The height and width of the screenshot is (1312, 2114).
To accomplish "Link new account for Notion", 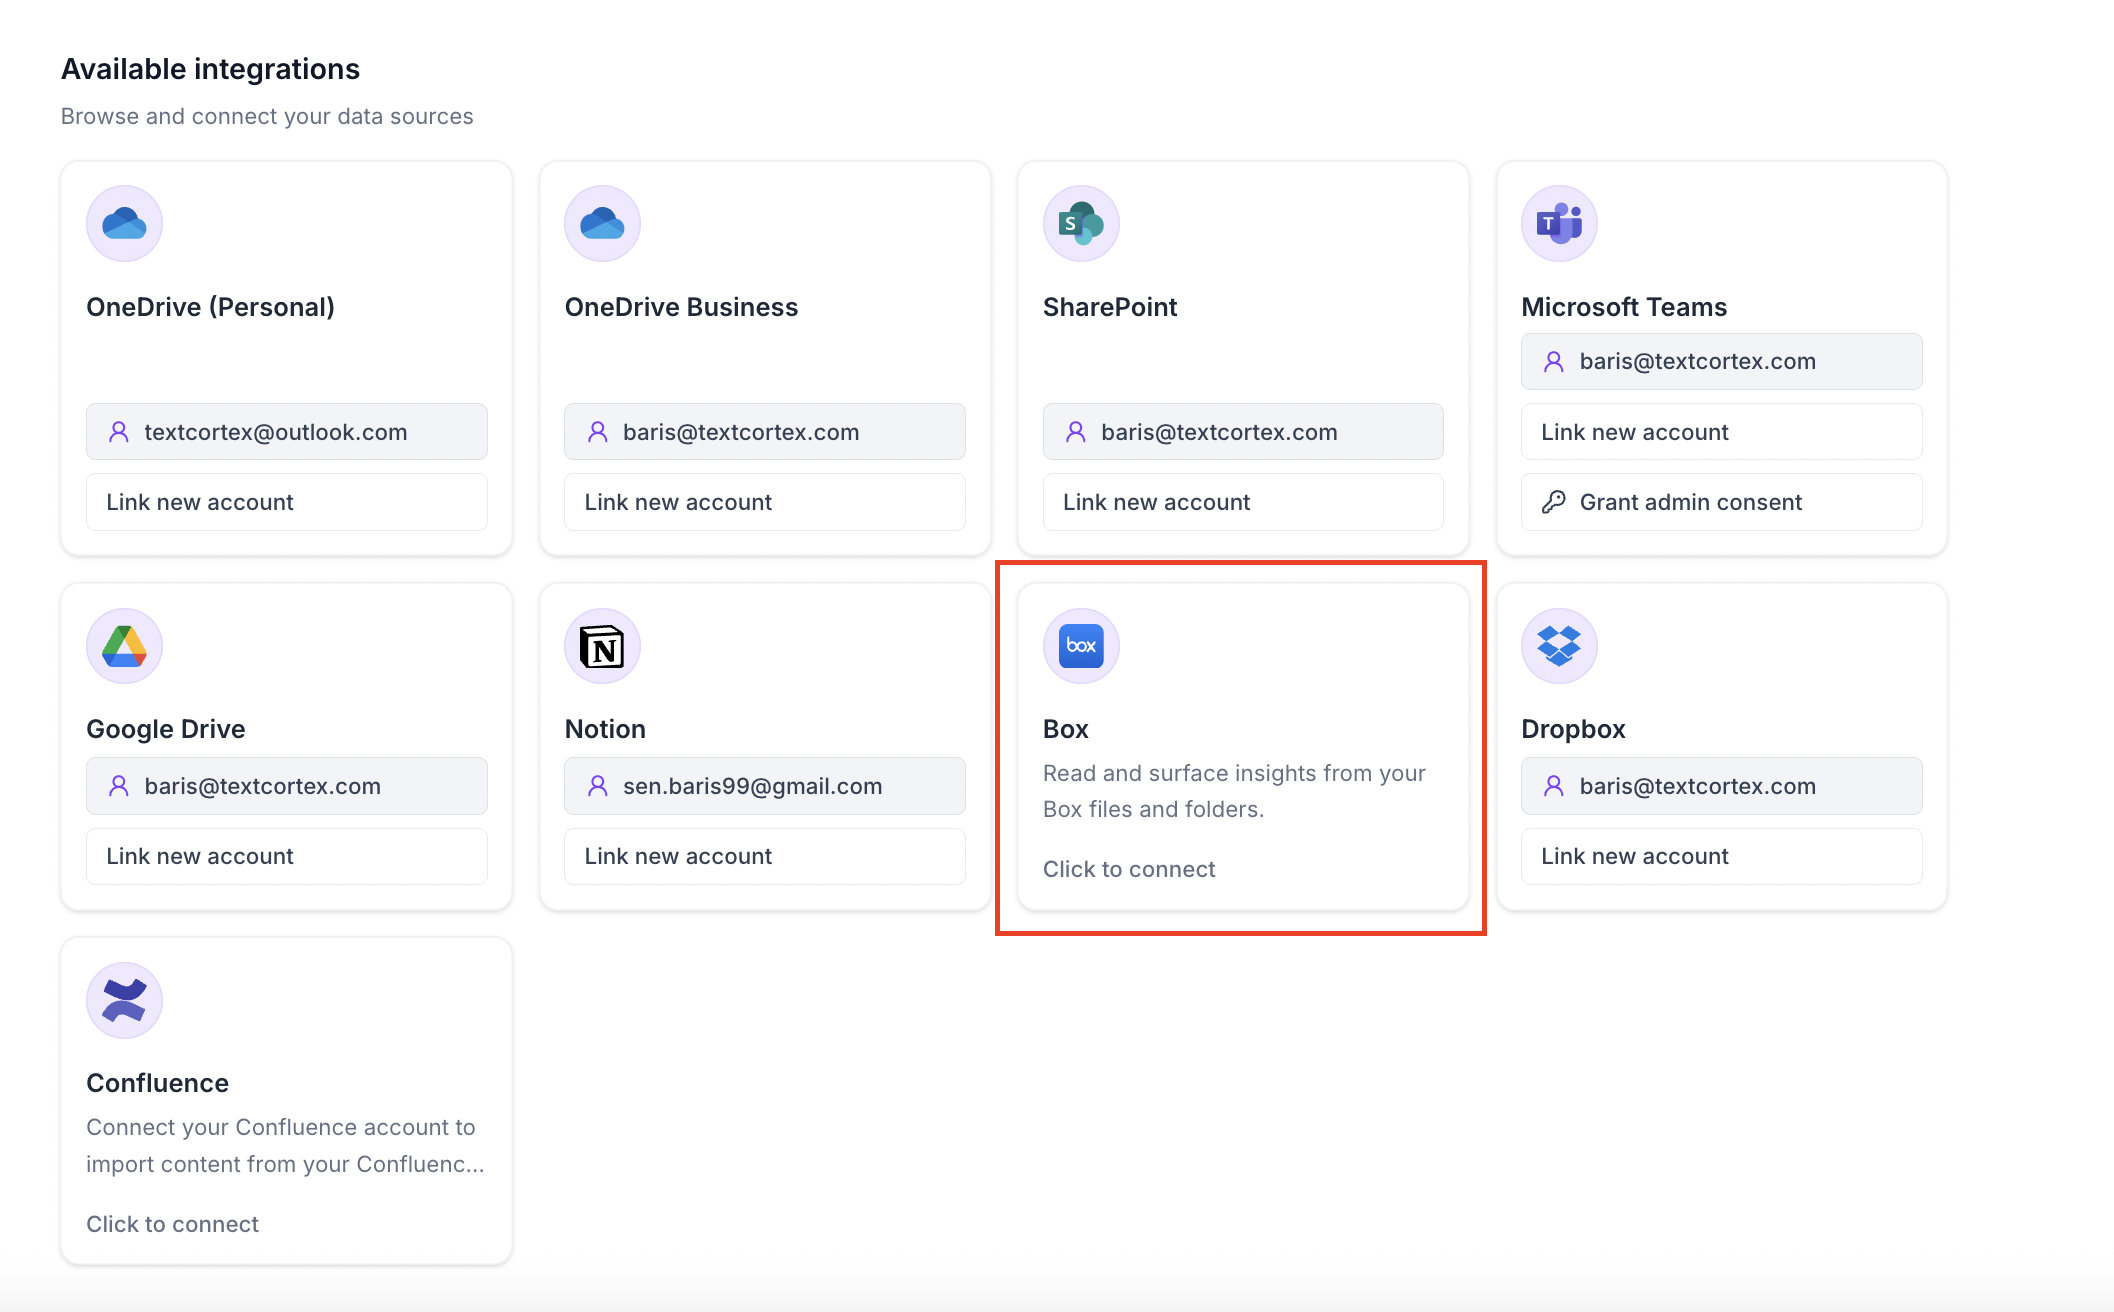I will [765, 856].
